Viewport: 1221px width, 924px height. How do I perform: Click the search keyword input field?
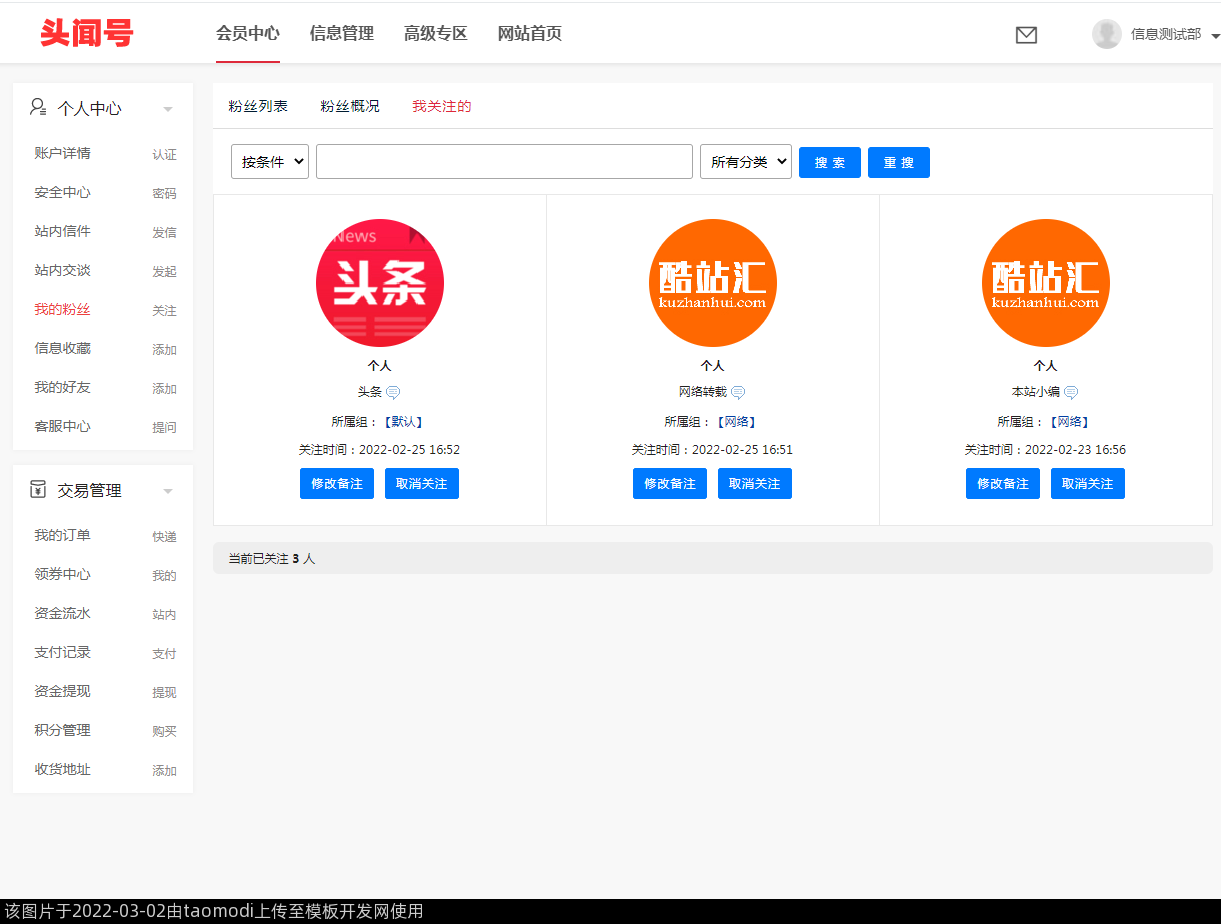504,162
